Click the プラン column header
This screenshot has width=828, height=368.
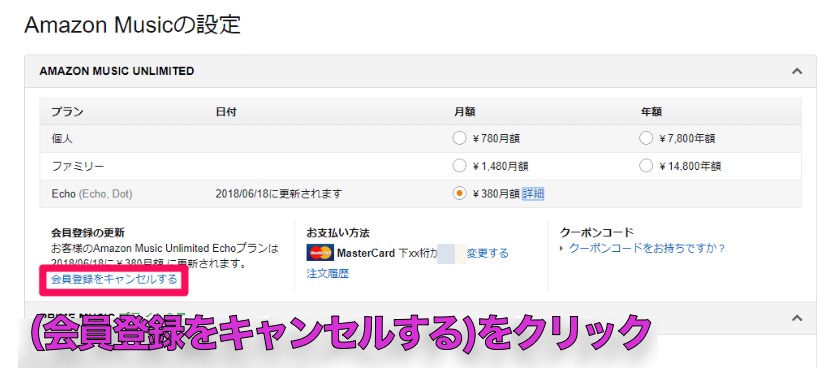tap(67, 112)
